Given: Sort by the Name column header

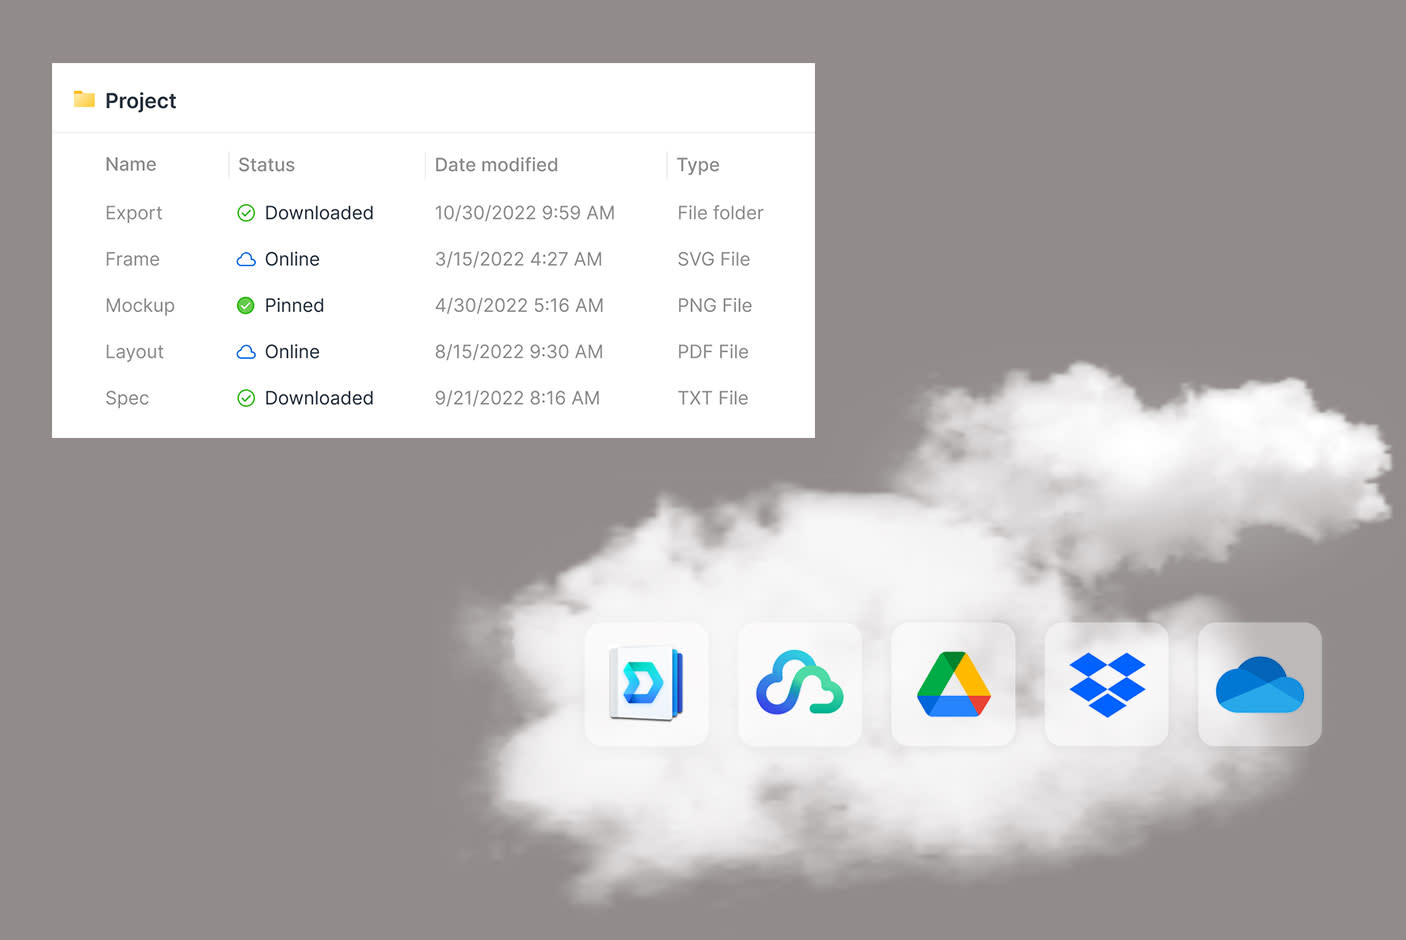Looking at the screenshot, I should click(x=131, y=164).
